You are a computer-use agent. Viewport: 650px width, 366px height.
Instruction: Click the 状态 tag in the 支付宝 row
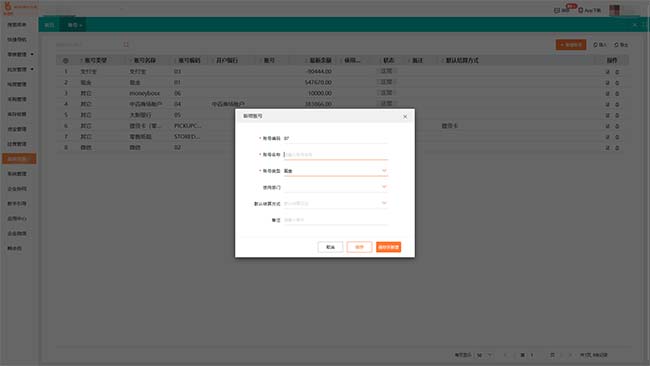(x=386, y=71)
